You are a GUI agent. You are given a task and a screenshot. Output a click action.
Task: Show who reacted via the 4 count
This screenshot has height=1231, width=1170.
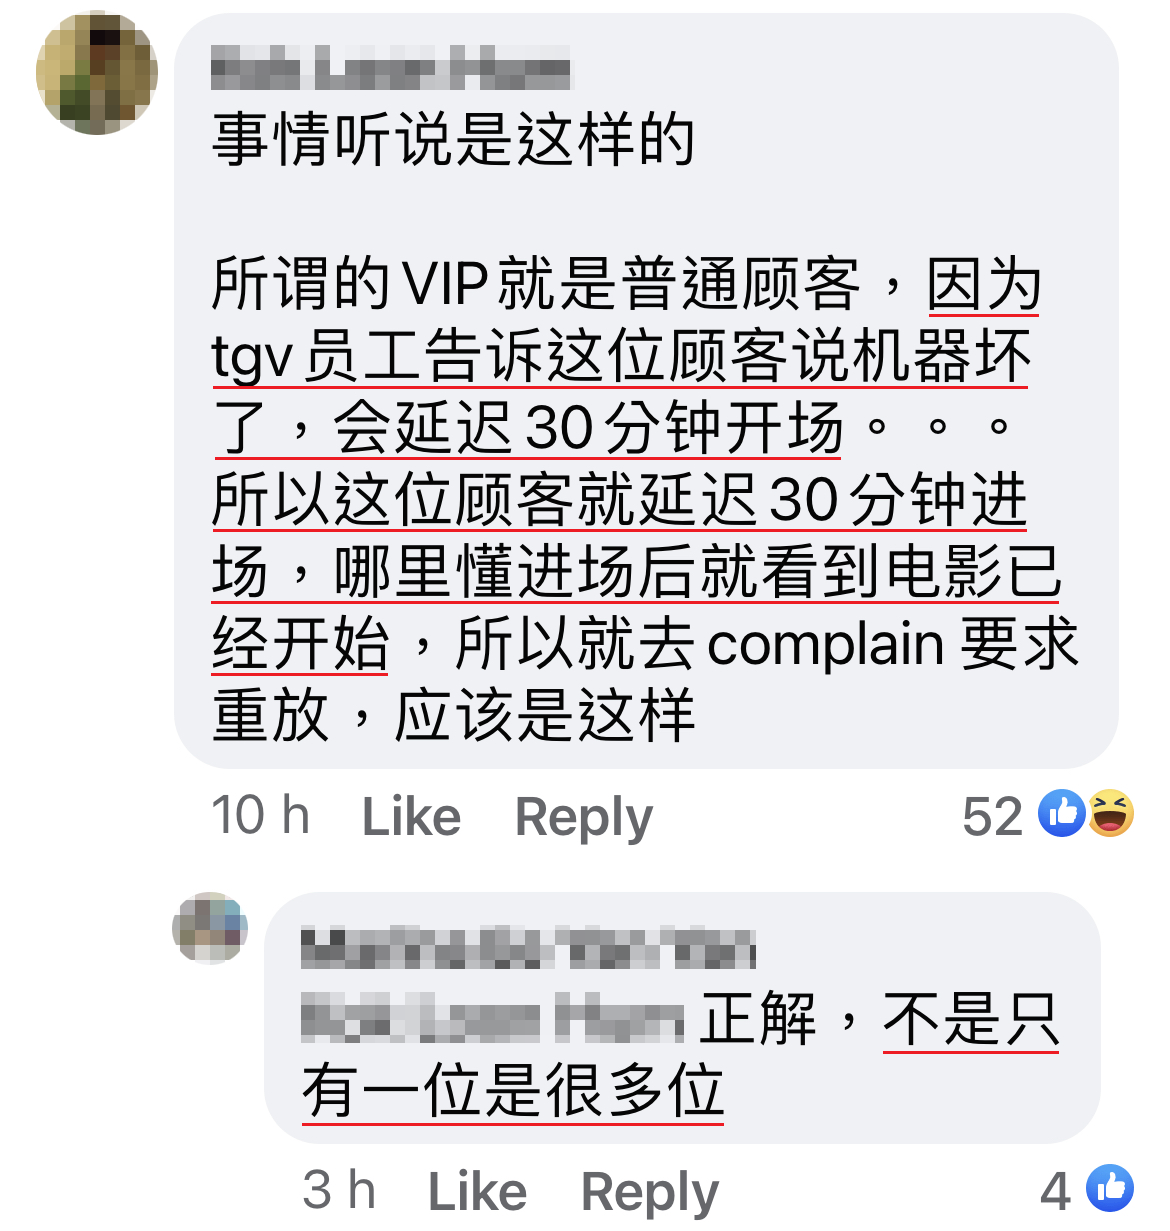[x=1056, y=1191]
